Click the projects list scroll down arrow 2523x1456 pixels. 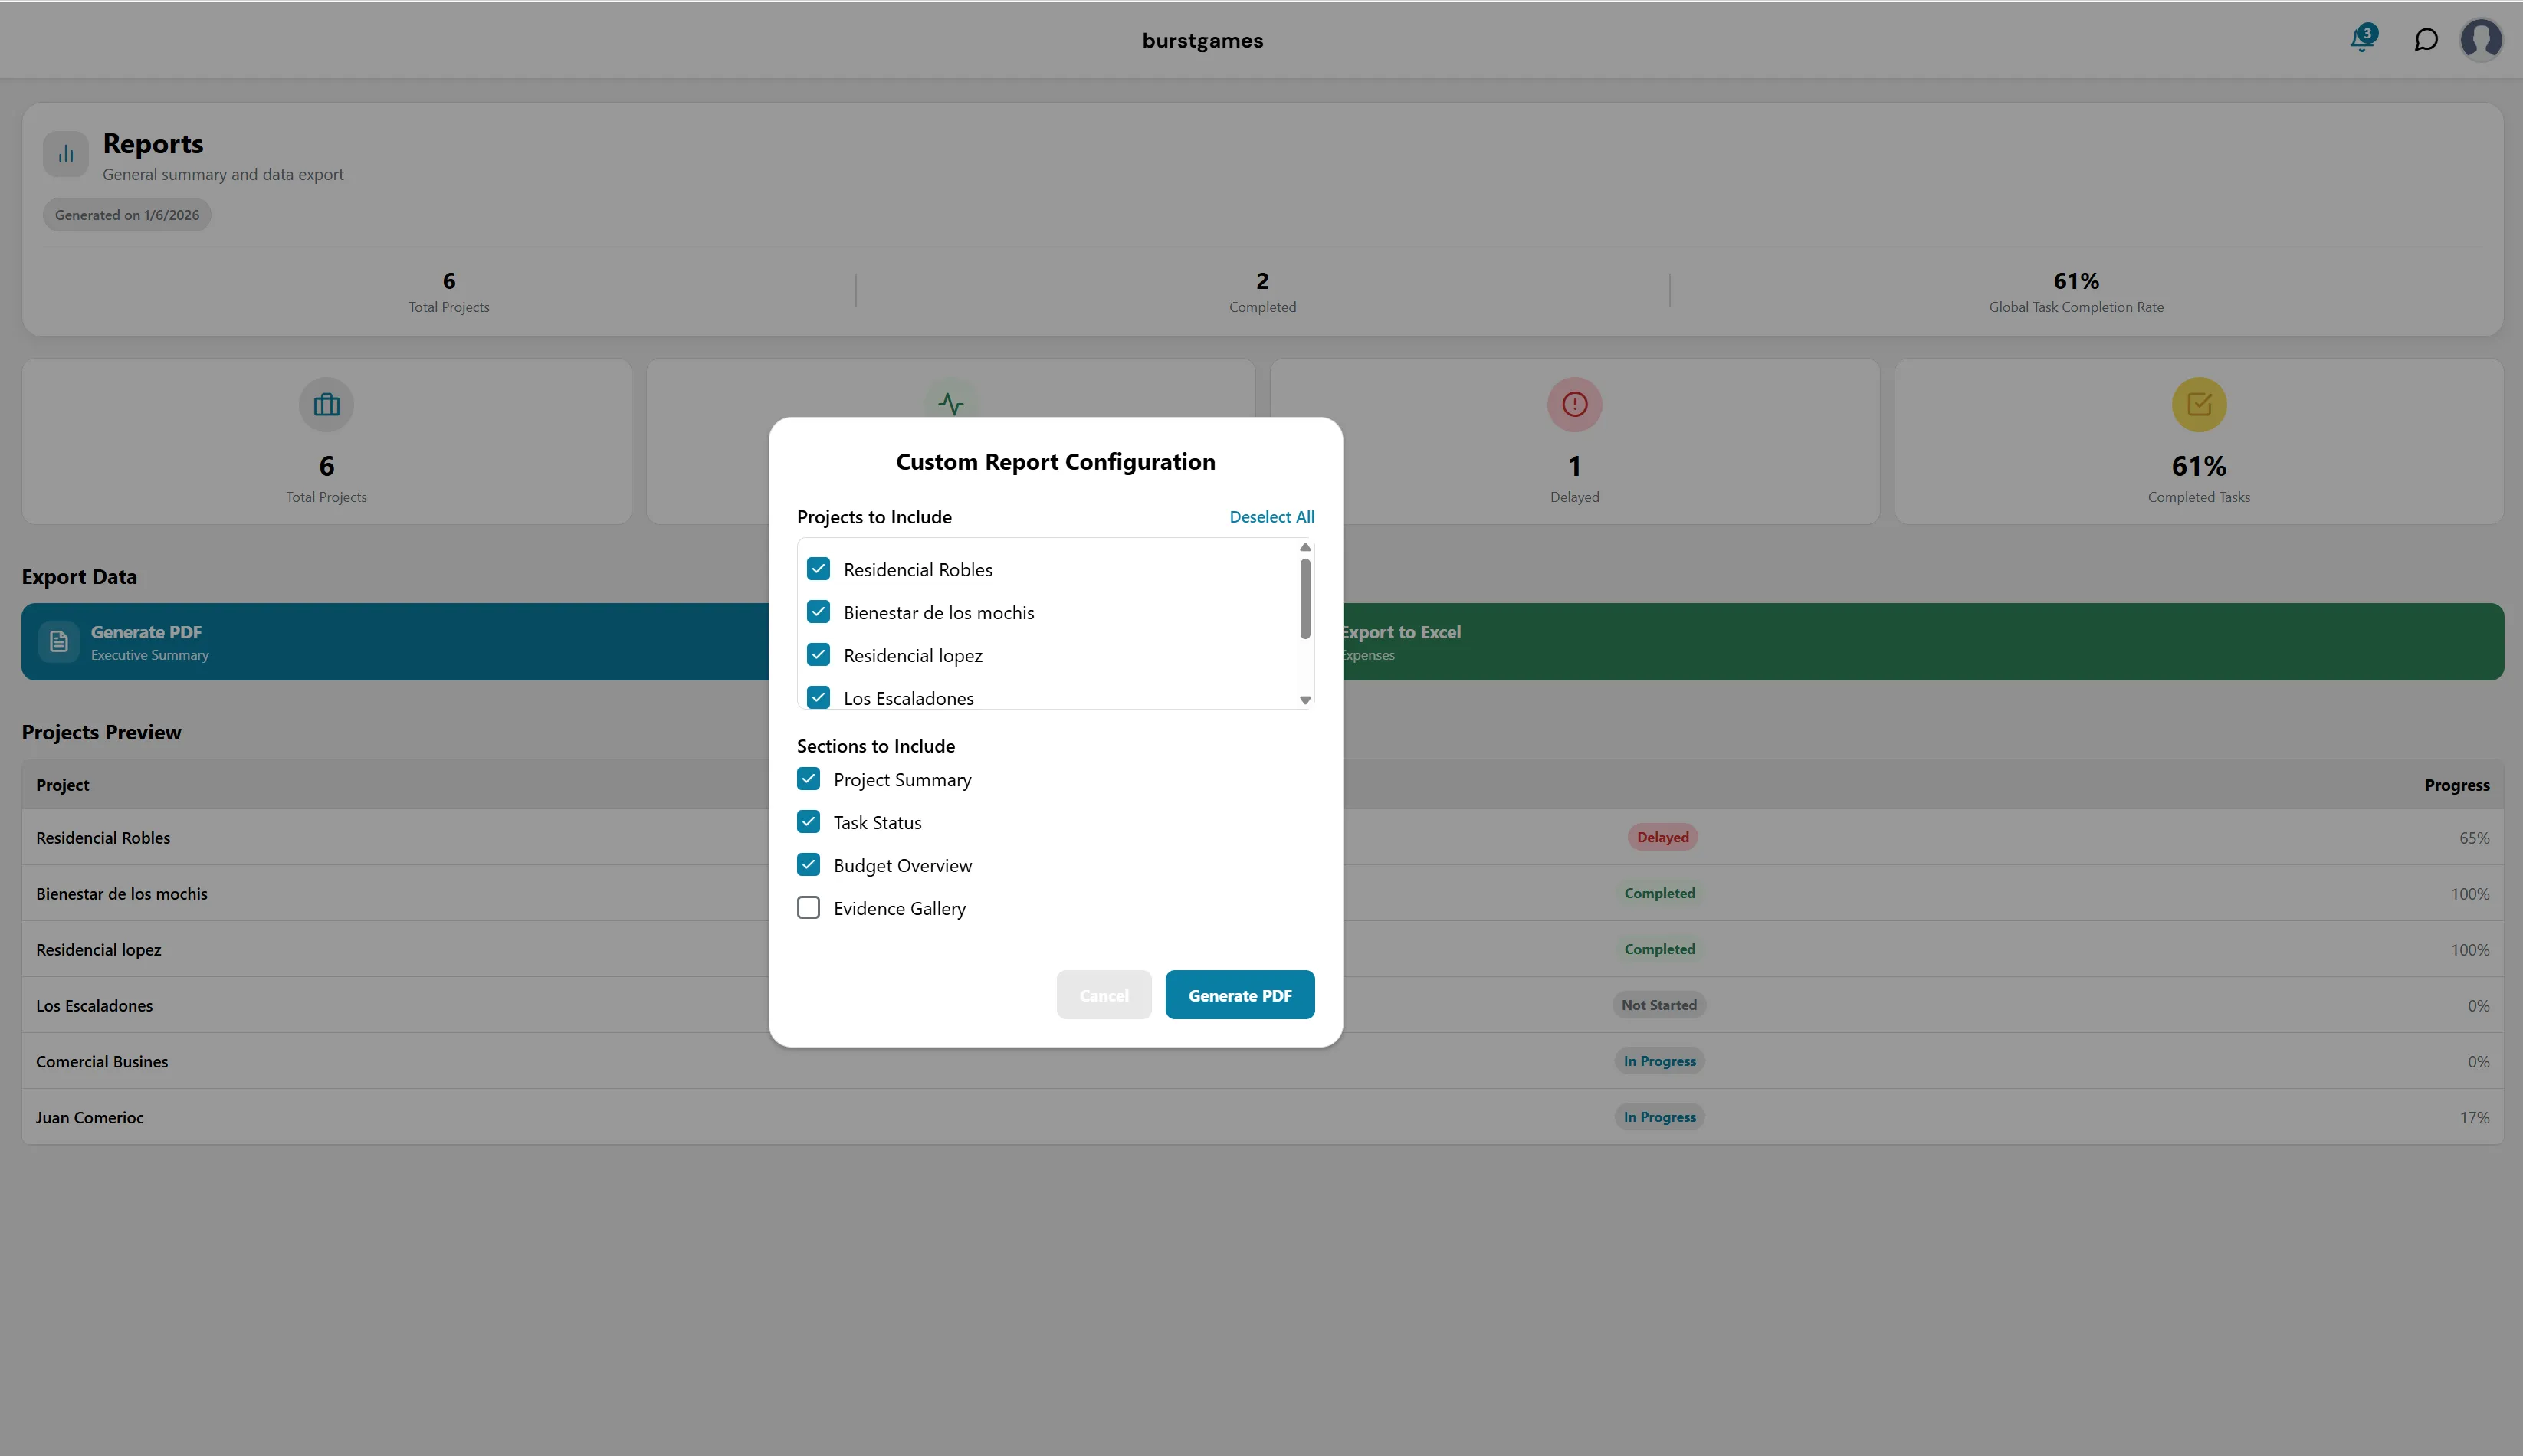click(x=1304, y=700)
